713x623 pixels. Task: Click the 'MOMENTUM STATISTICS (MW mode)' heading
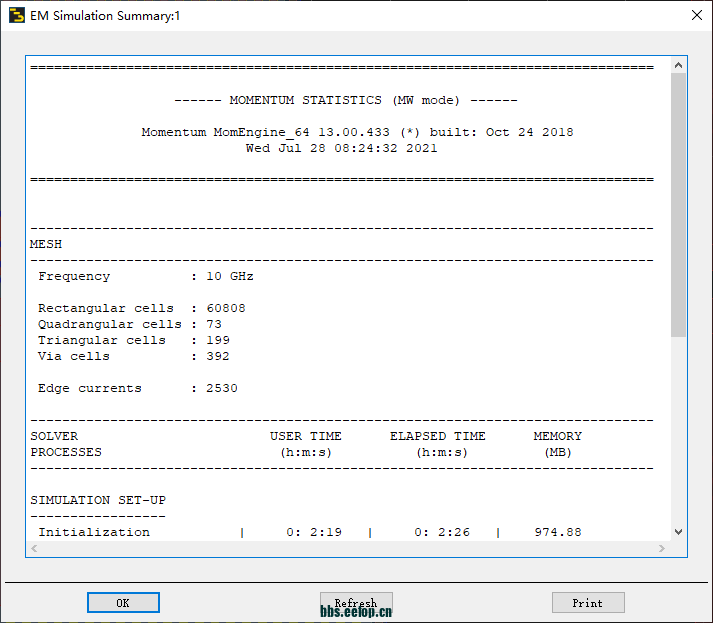[x=346, y=100]
